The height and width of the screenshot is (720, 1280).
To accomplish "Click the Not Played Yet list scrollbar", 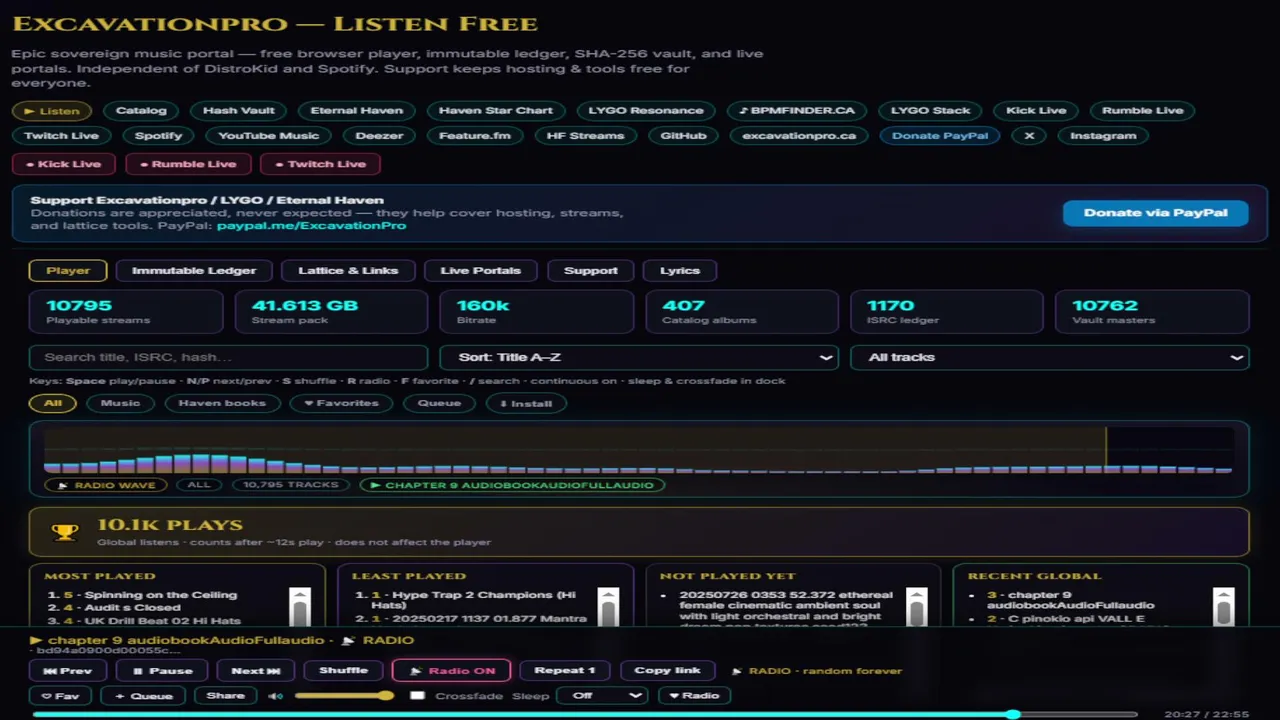I will point(916,606).
